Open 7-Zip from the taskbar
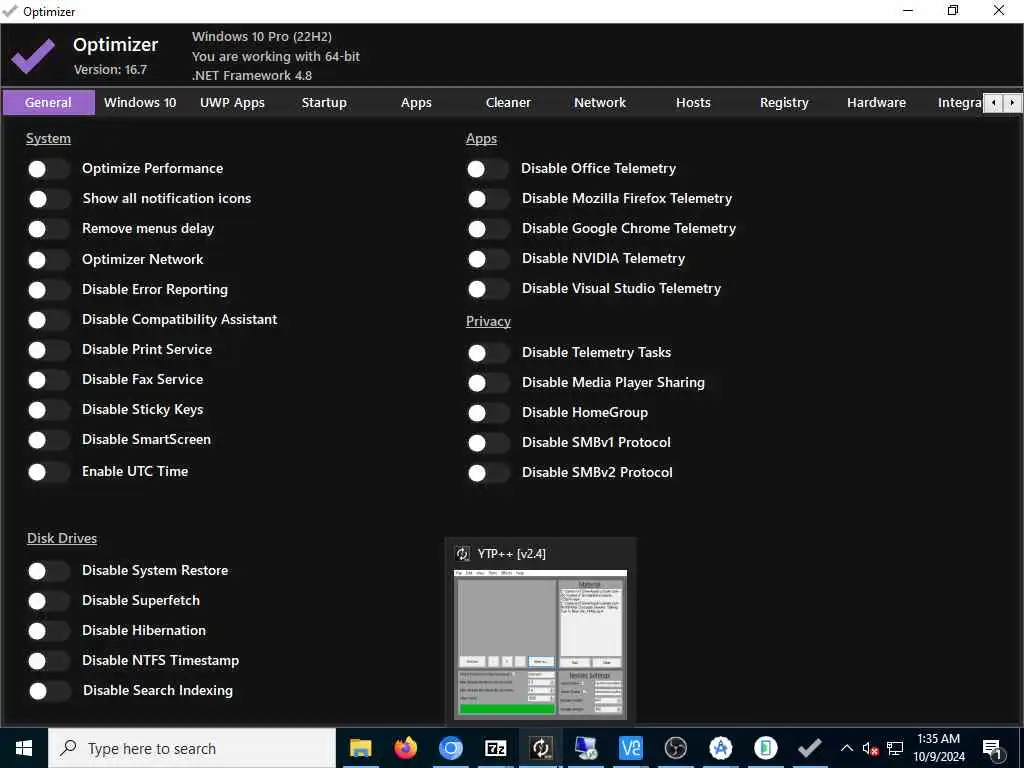The image size is (1024, 768). click(x=496, y=748)
